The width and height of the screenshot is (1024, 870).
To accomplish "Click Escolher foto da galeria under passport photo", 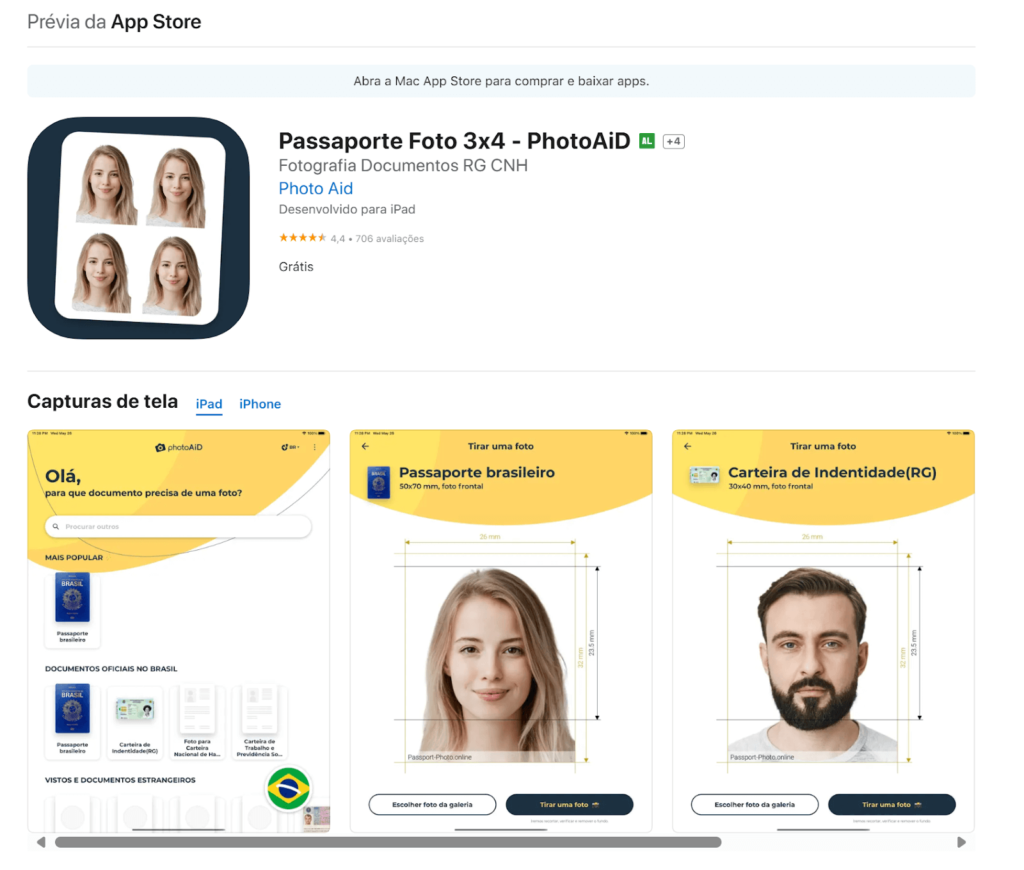I will (432, 805).
